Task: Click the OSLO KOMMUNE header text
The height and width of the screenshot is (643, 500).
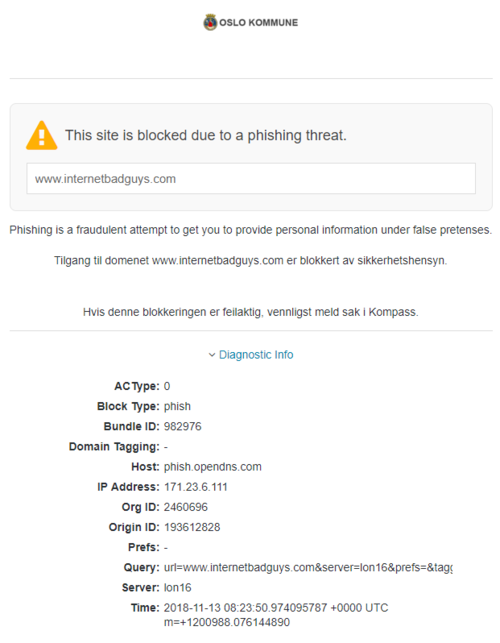Action: tap(258, 23)
